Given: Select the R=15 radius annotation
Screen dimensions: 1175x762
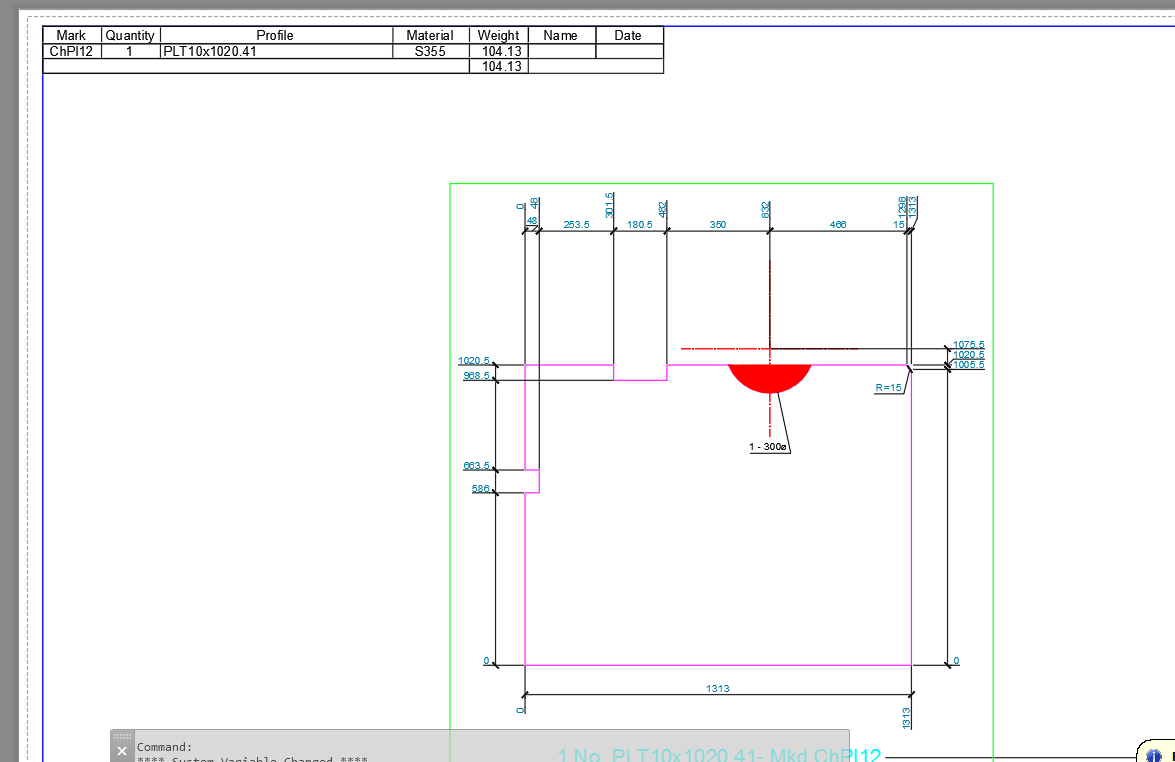Looking at the screenshot, I should [888, 386].
